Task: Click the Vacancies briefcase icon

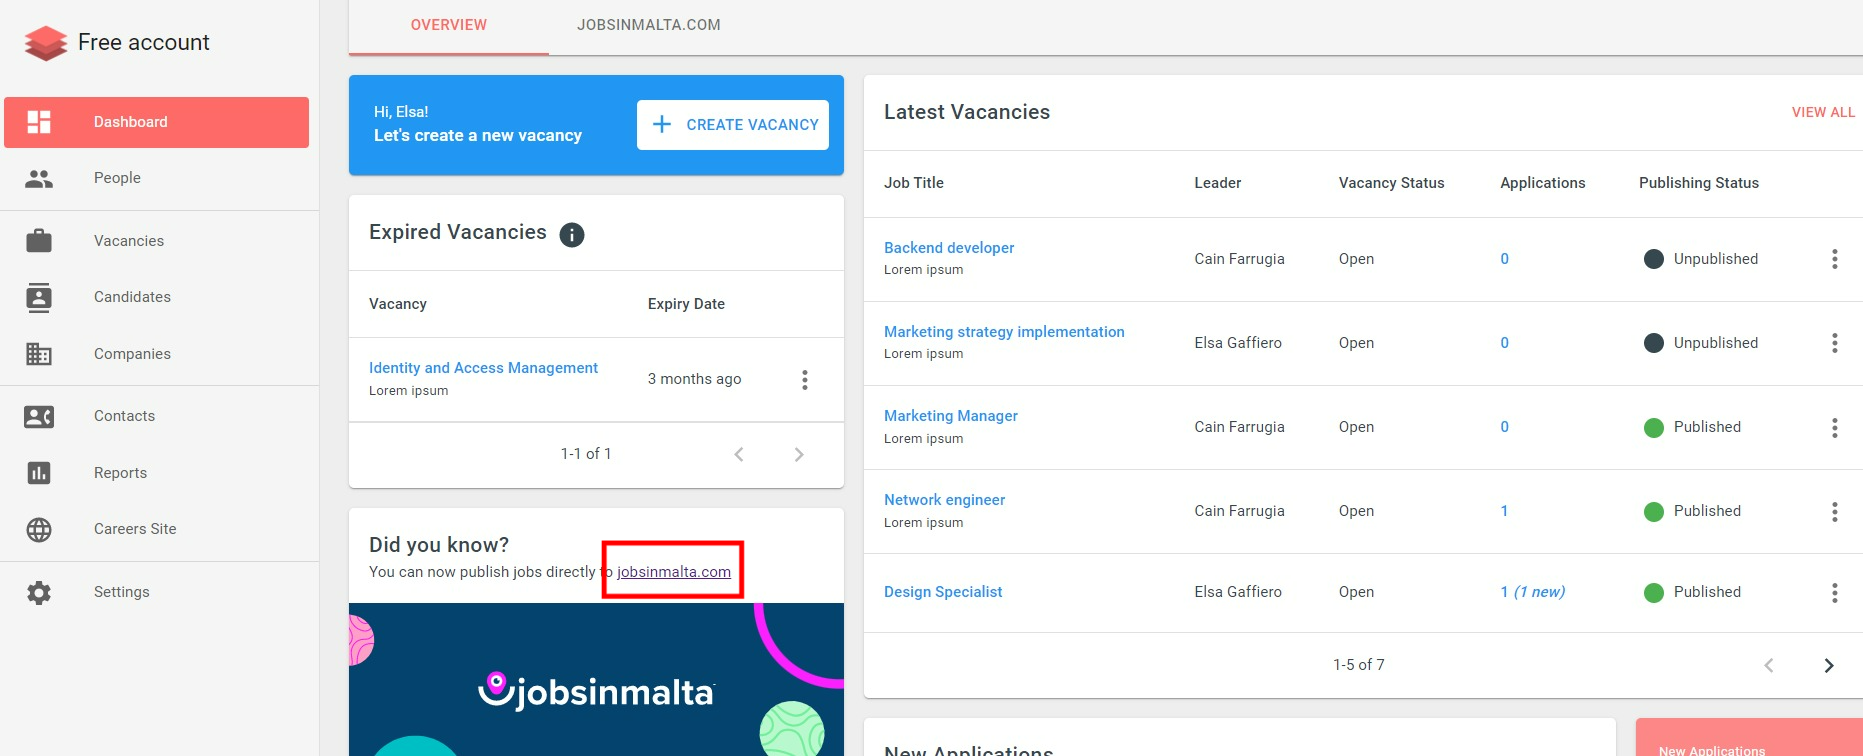Action: pyautogui.click(x=39, y=241)
